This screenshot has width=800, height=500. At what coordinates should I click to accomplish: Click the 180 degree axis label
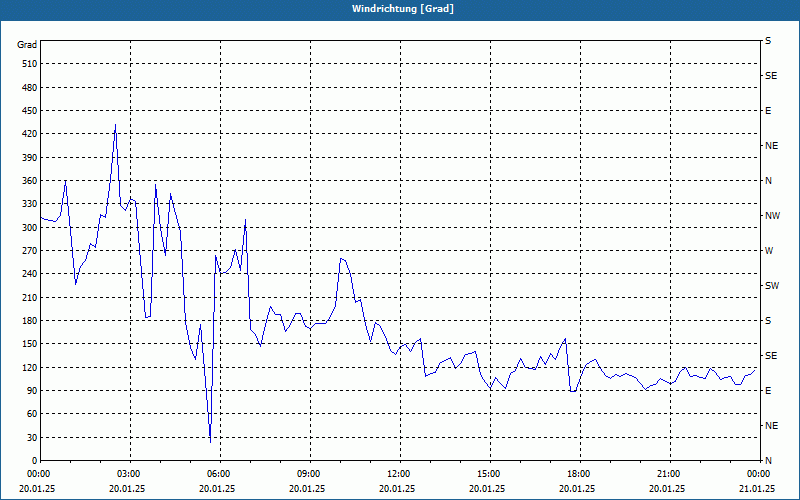[30, 321]
